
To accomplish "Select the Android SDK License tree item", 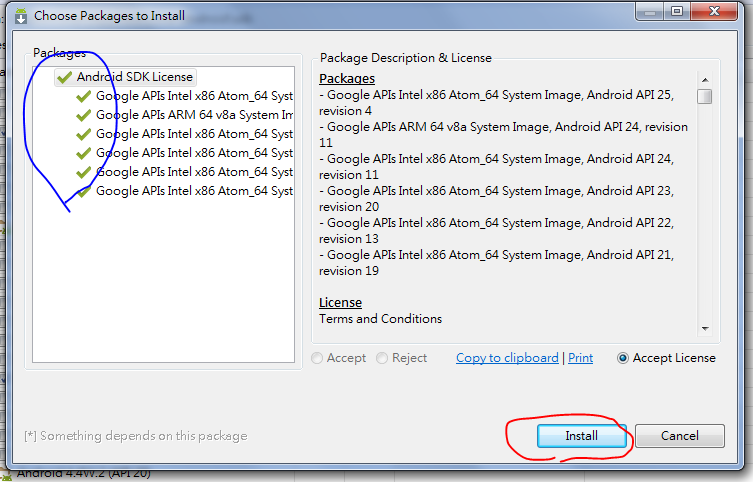I will 125,77.
